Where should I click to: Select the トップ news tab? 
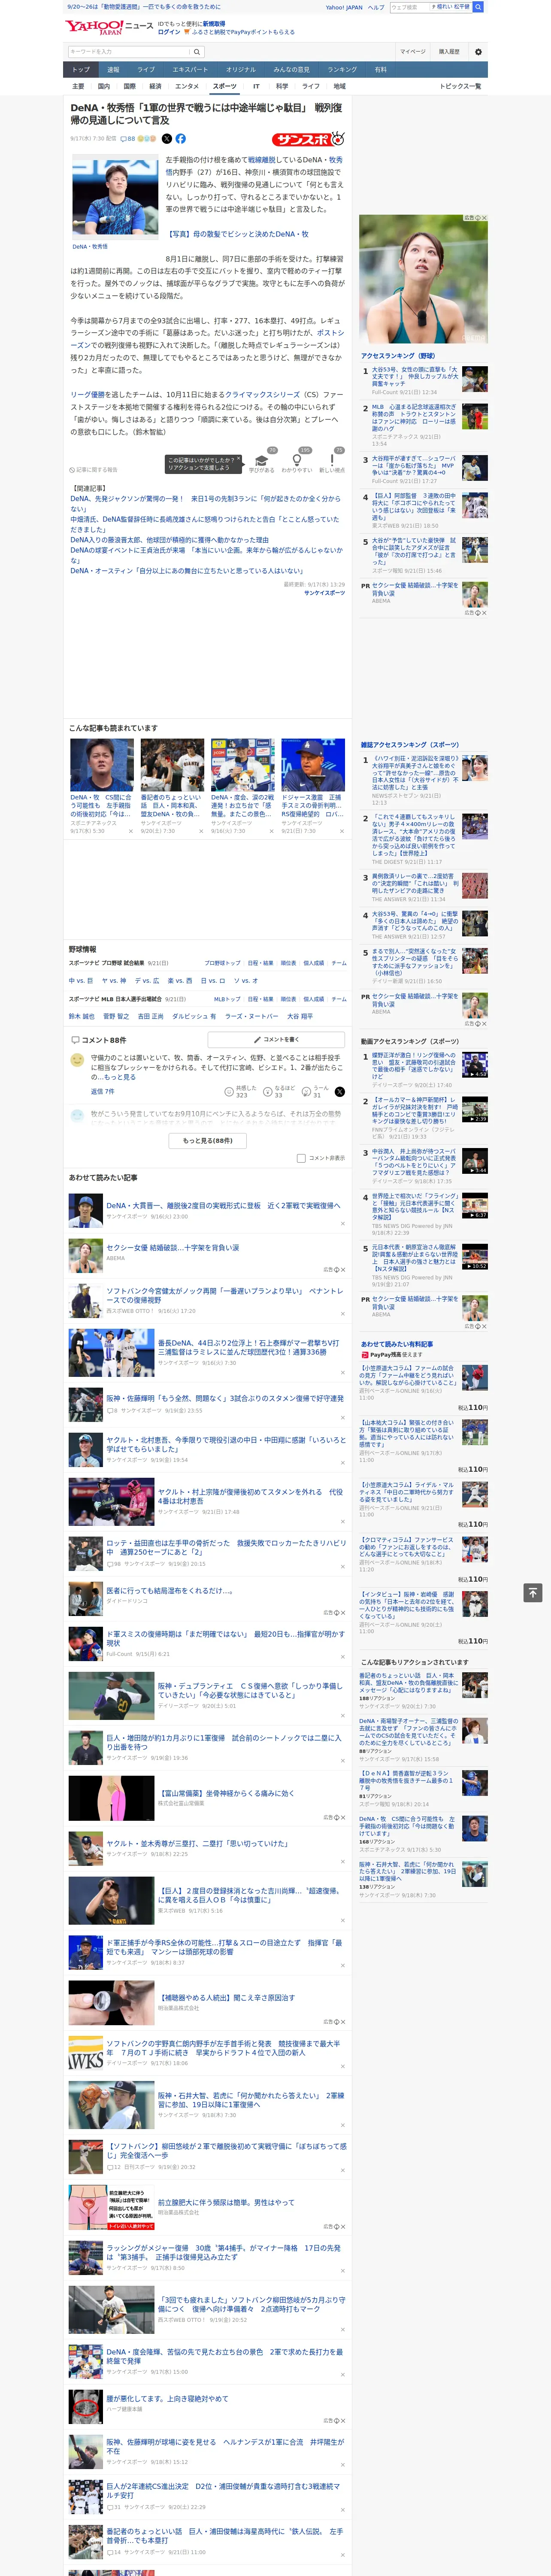[81, 70]
